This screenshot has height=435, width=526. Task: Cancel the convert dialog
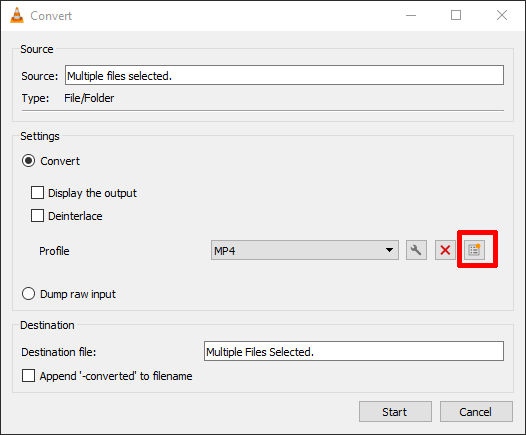point(476,412)
